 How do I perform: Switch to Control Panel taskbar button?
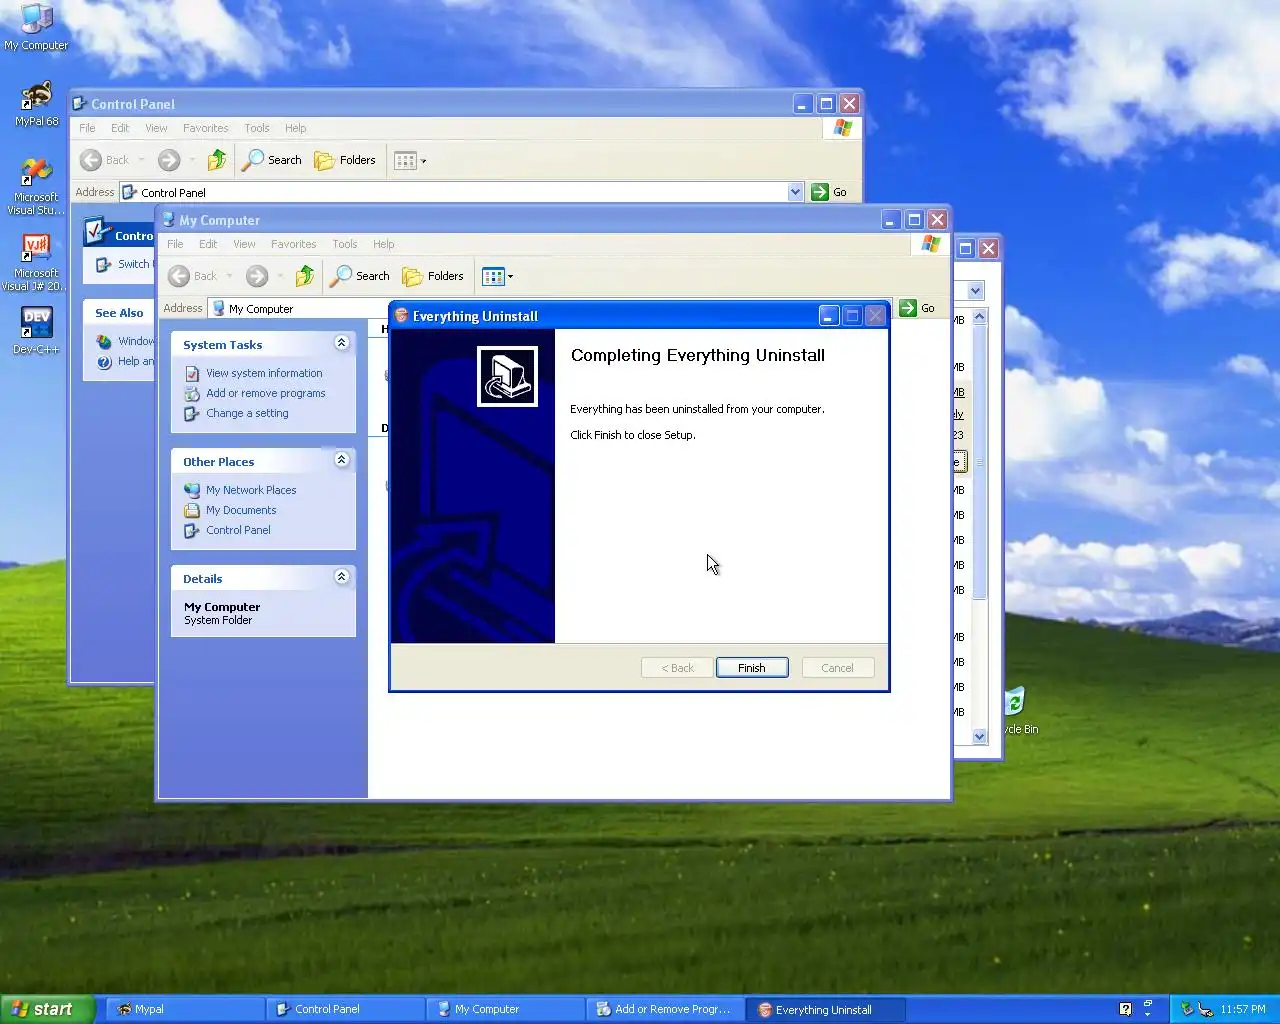coord(345,1009)
